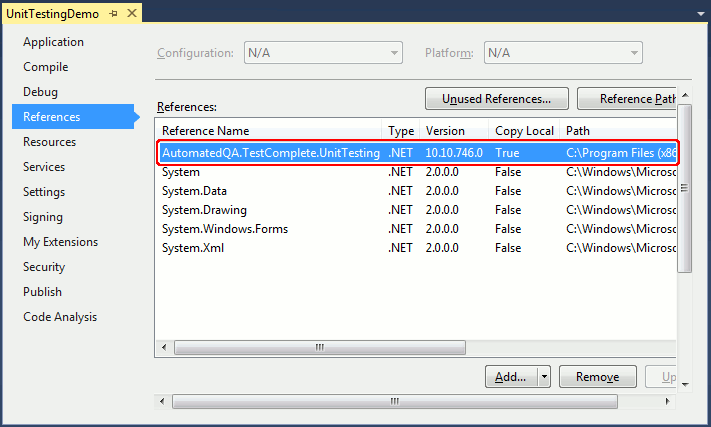Screen dimensions: 711x427
Task: Click the page scrollbar up arrow
Action: point(685,95)
